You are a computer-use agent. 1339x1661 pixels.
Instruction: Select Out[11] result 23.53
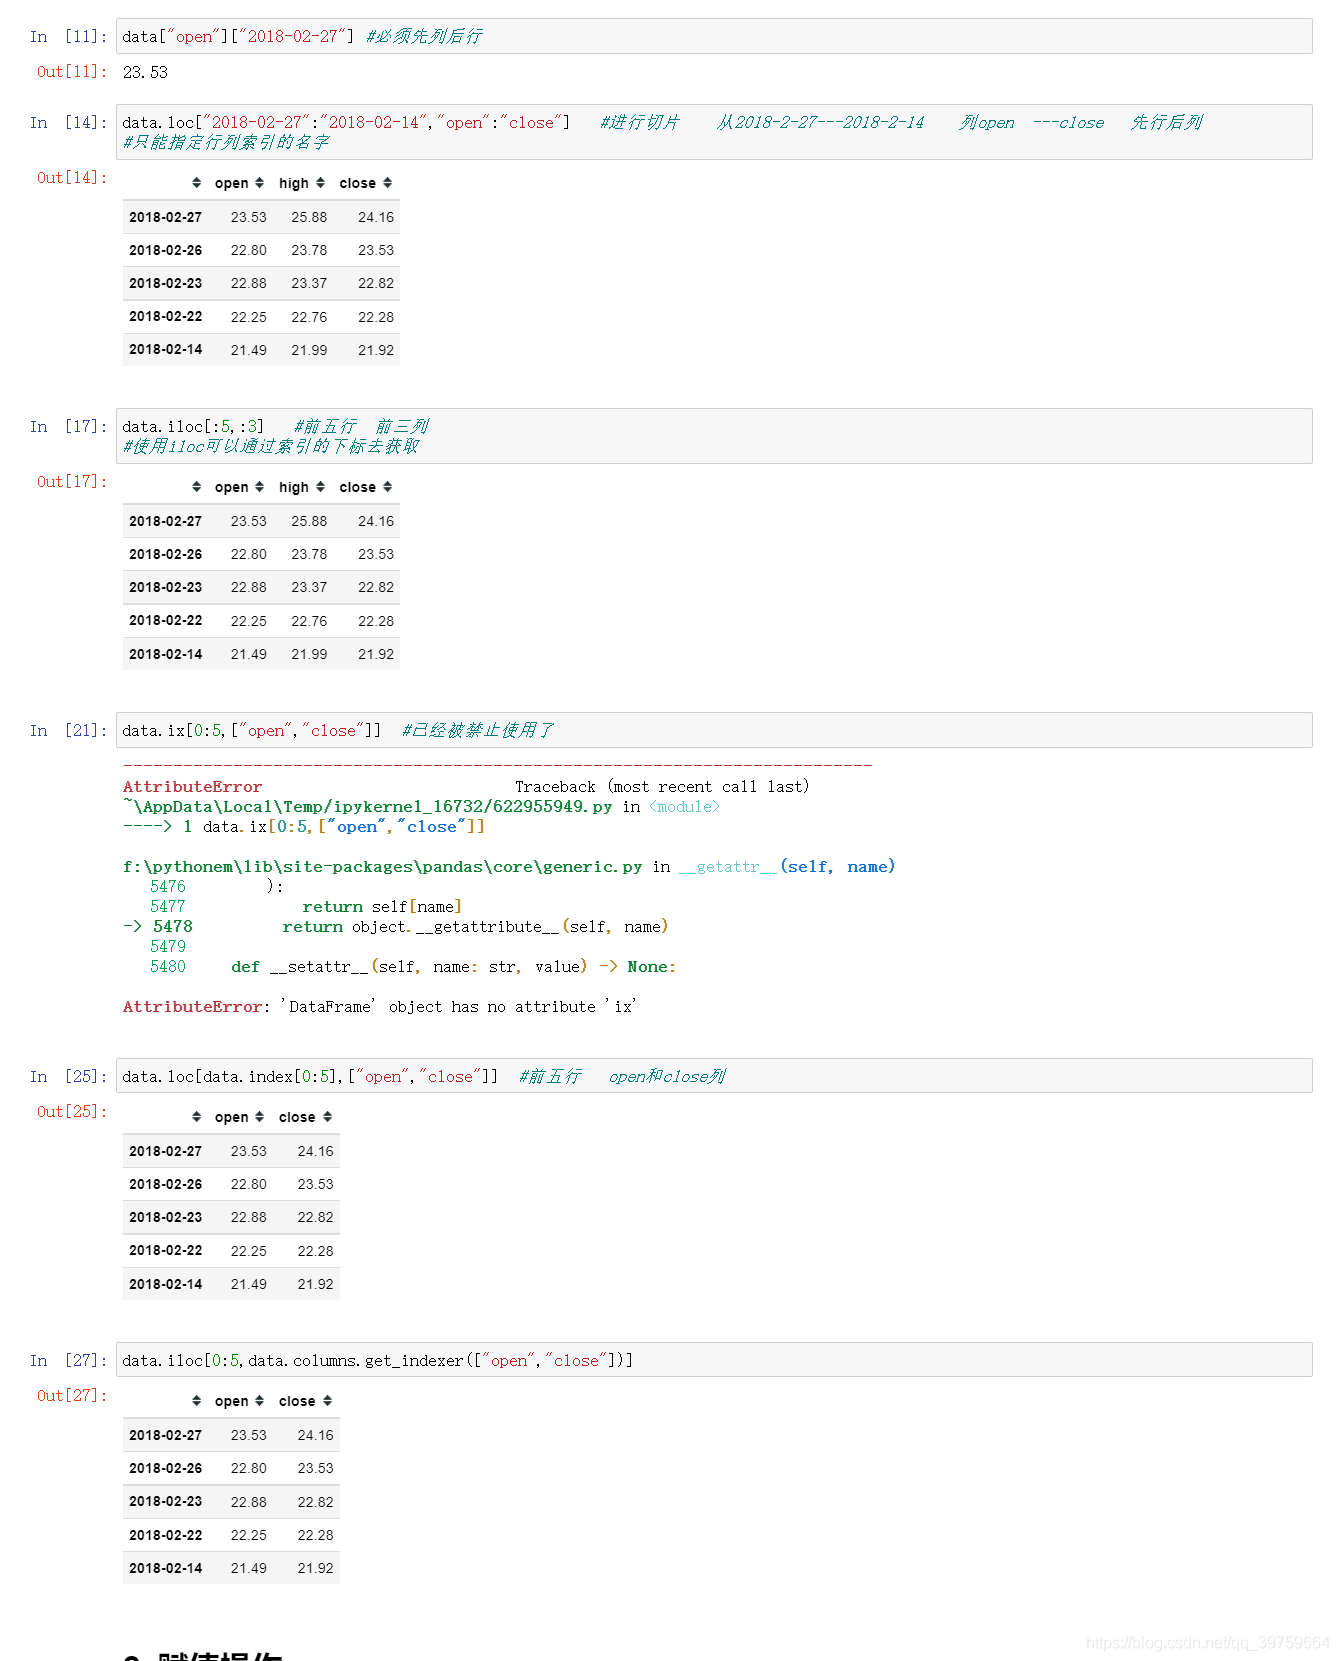145,72
